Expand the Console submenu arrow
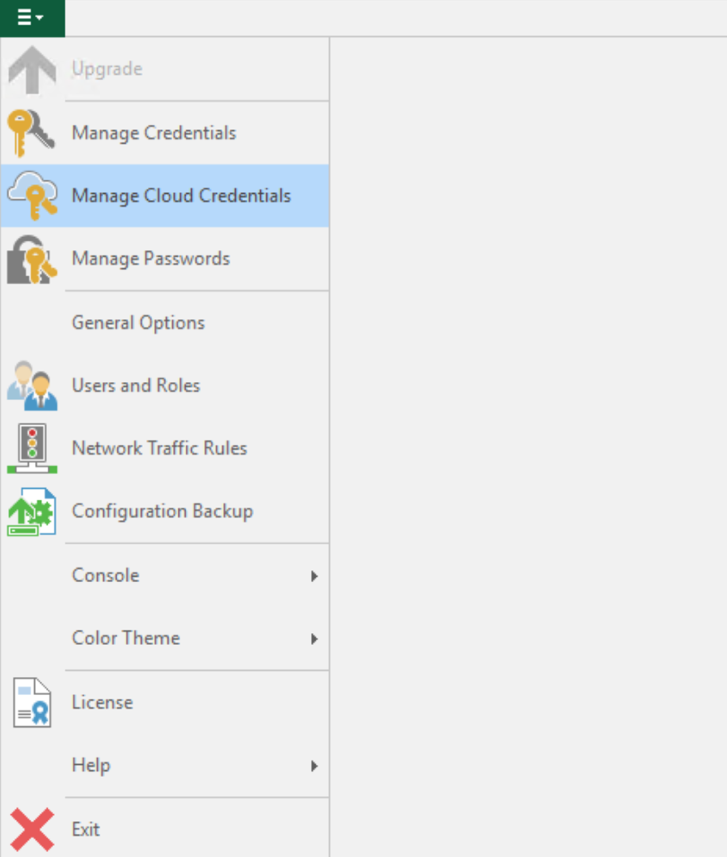The image size is (727, 857). coord(314,576)
